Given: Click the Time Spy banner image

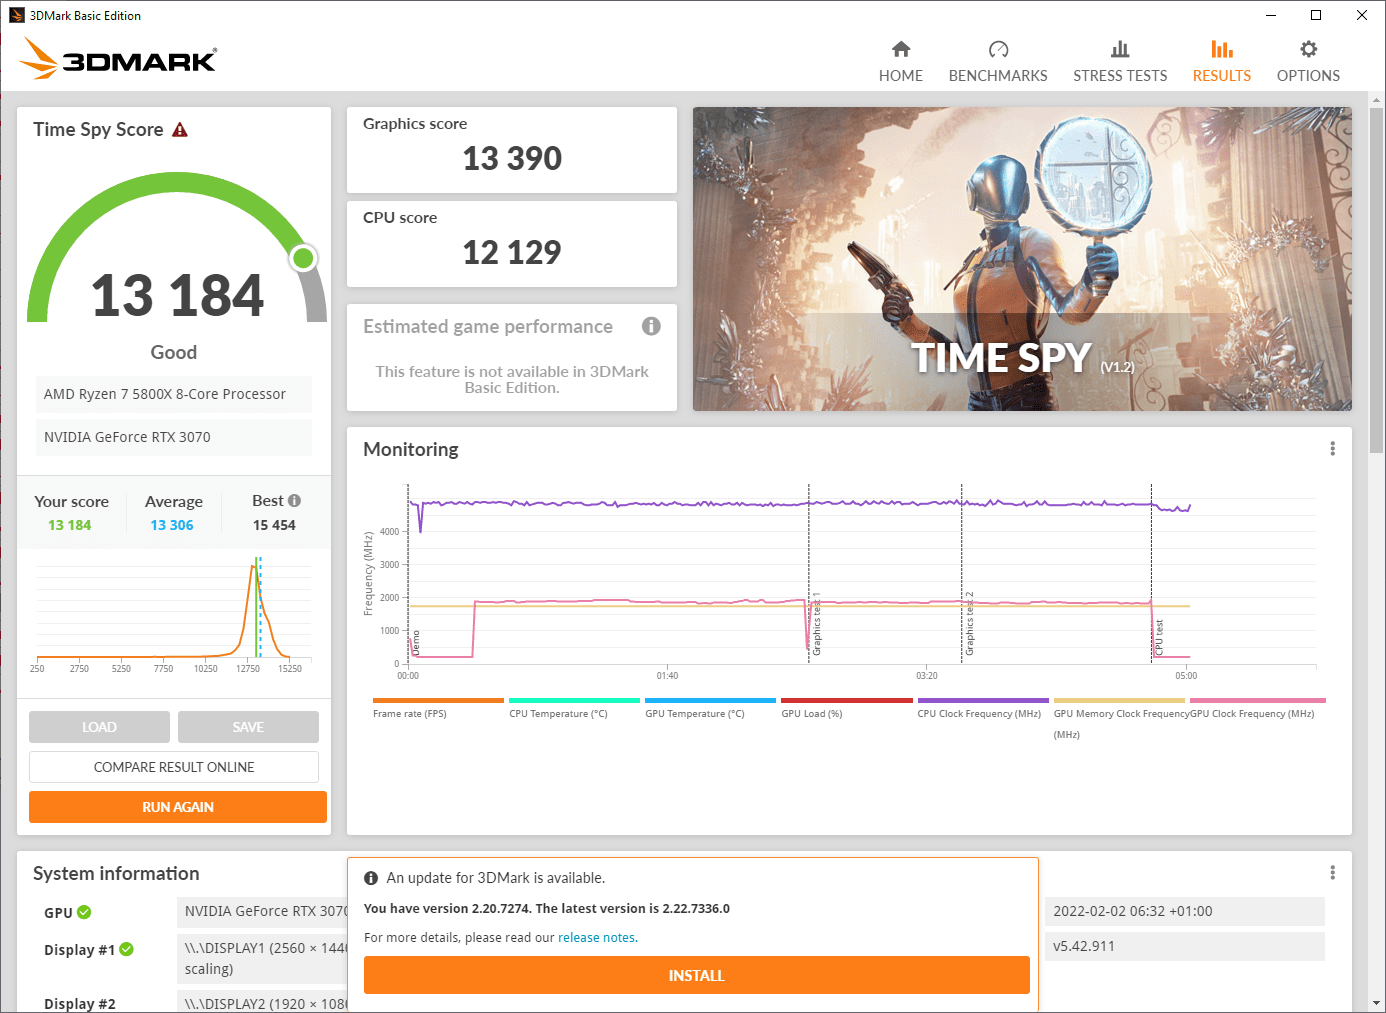Looking at the screenshot, I should click(1022, 259).
